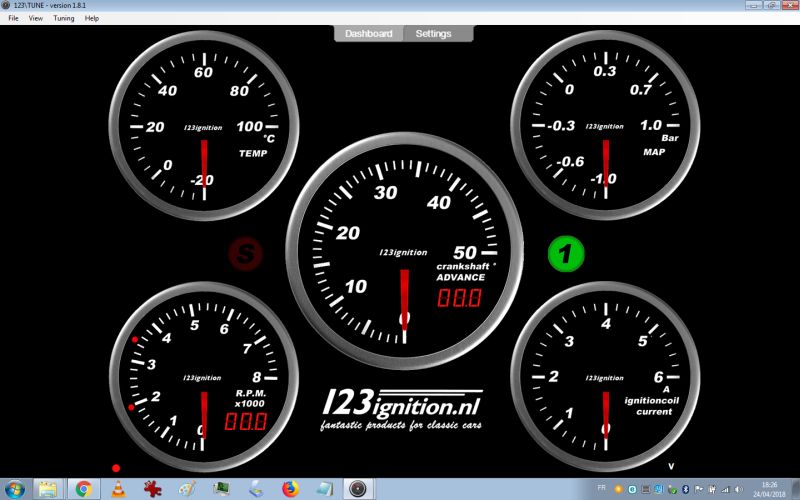
Task: Click the ignition coil current gauge
Action: [604, 378]
